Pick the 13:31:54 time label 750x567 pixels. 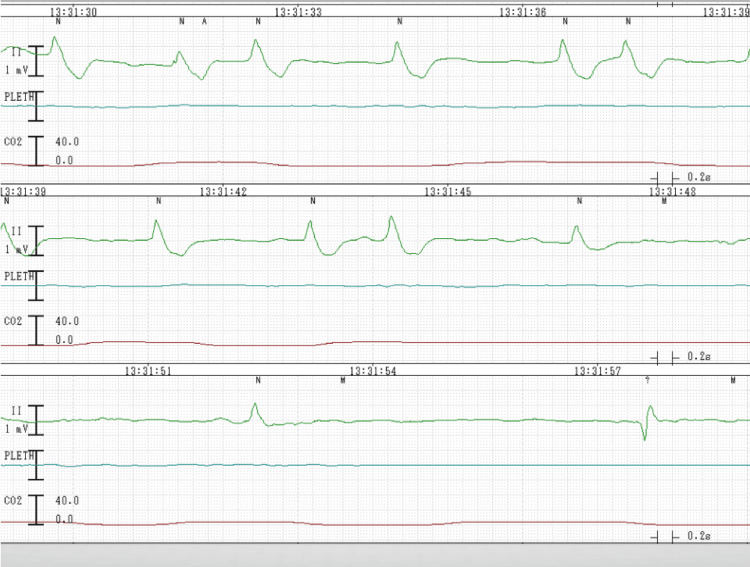pyautogui.click(x=373, y=371)
